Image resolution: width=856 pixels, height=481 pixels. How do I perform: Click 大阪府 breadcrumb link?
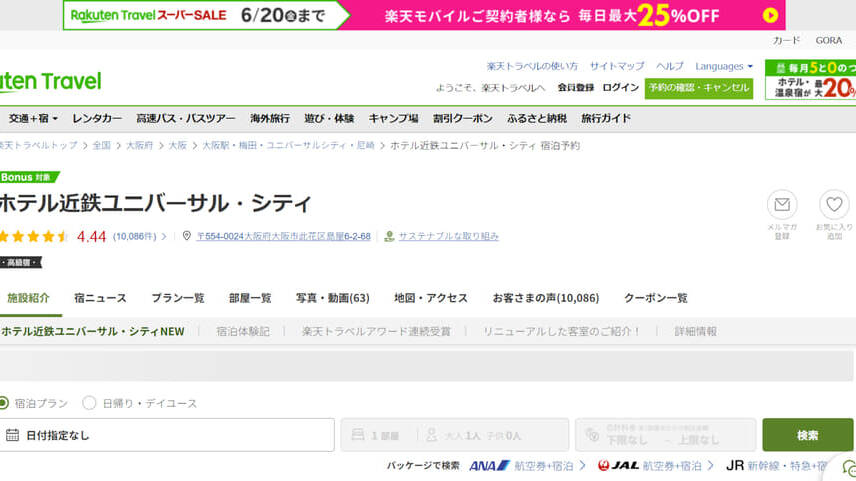click(139, 146)
